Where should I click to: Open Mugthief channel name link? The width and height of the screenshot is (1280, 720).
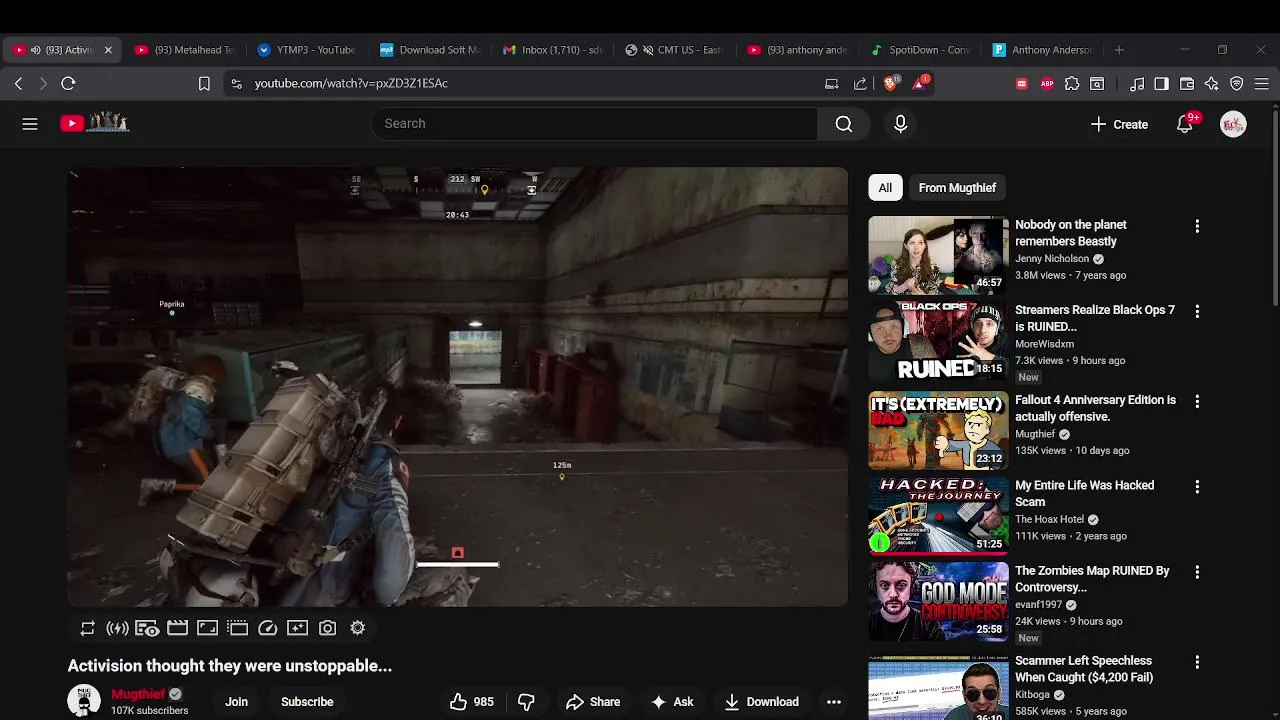pos(138,694)
